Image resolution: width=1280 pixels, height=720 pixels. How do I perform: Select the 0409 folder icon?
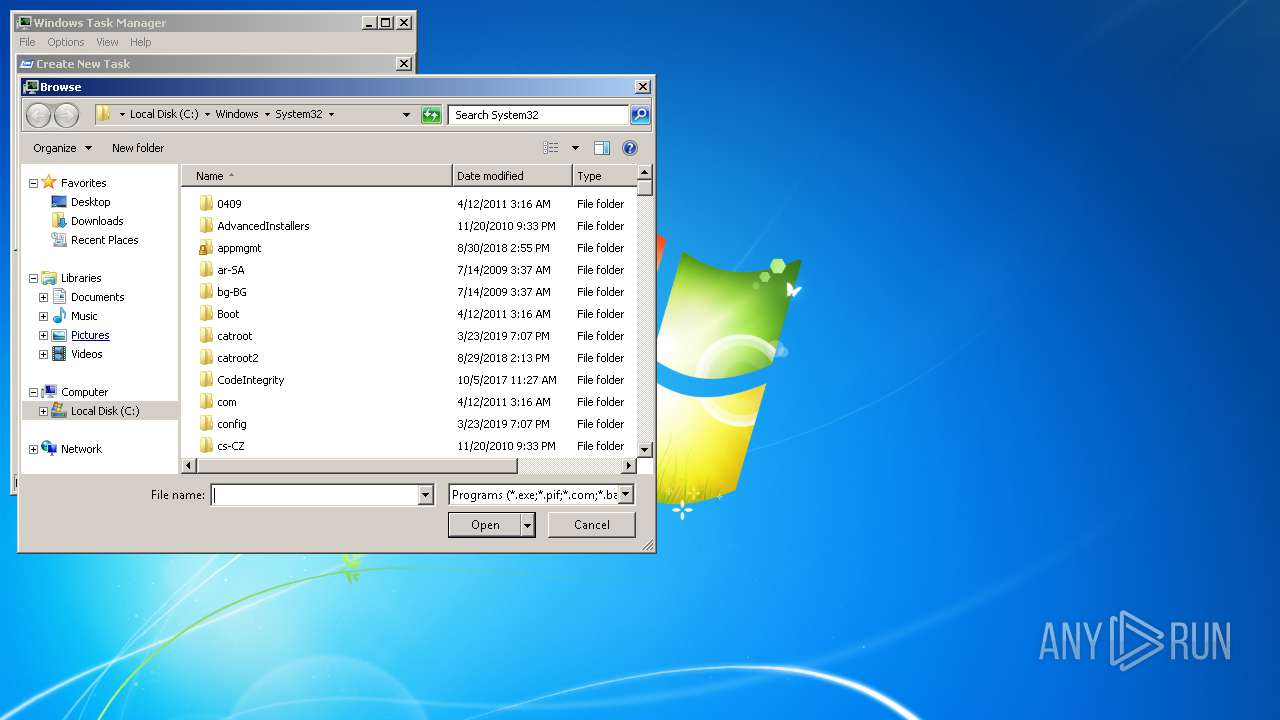pyautogui.click(x=206, y=204)
